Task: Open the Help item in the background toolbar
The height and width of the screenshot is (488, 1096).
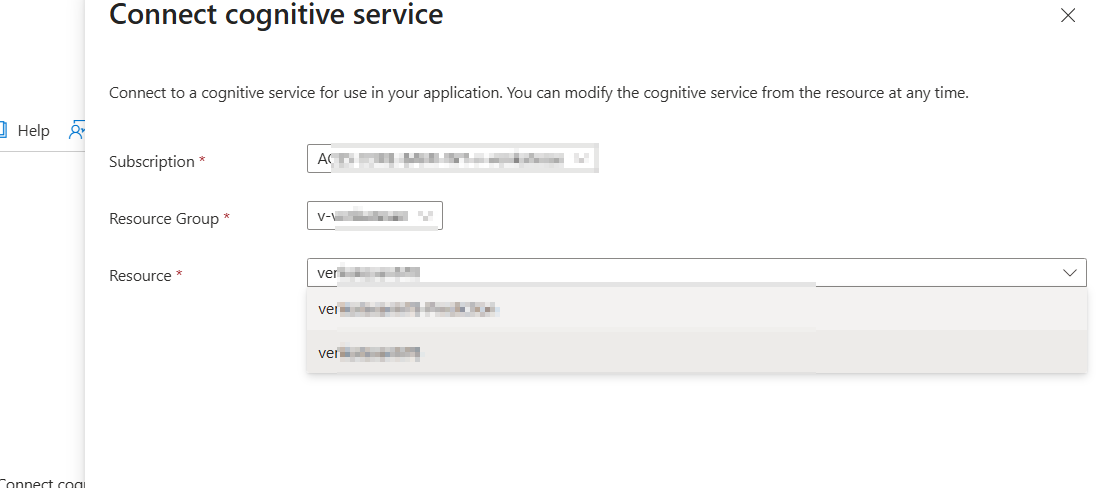Action: click(34, 131)
